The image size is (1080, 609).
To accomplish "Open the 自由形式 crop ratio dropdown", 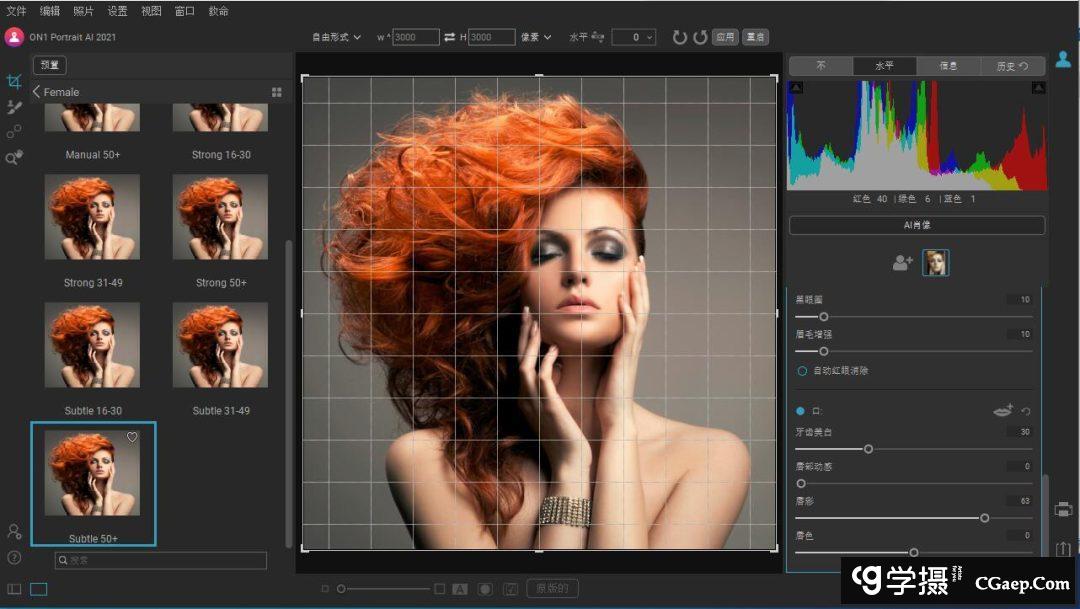I will click(x=336, y=37).
